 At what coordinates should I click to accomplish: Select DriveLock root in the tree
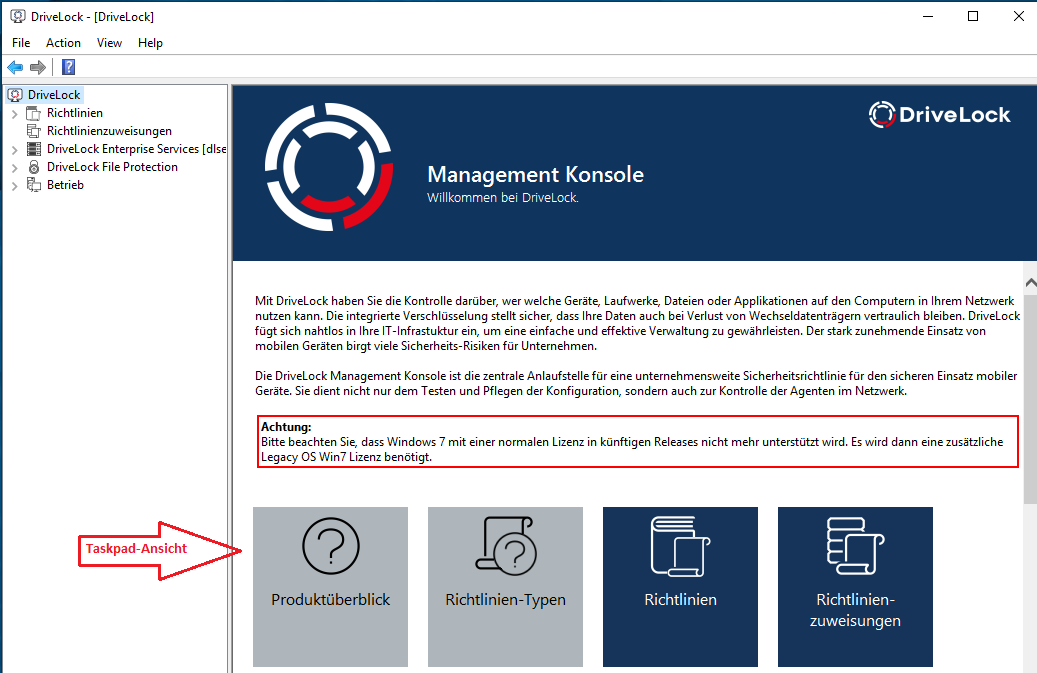tap(54, 95)
